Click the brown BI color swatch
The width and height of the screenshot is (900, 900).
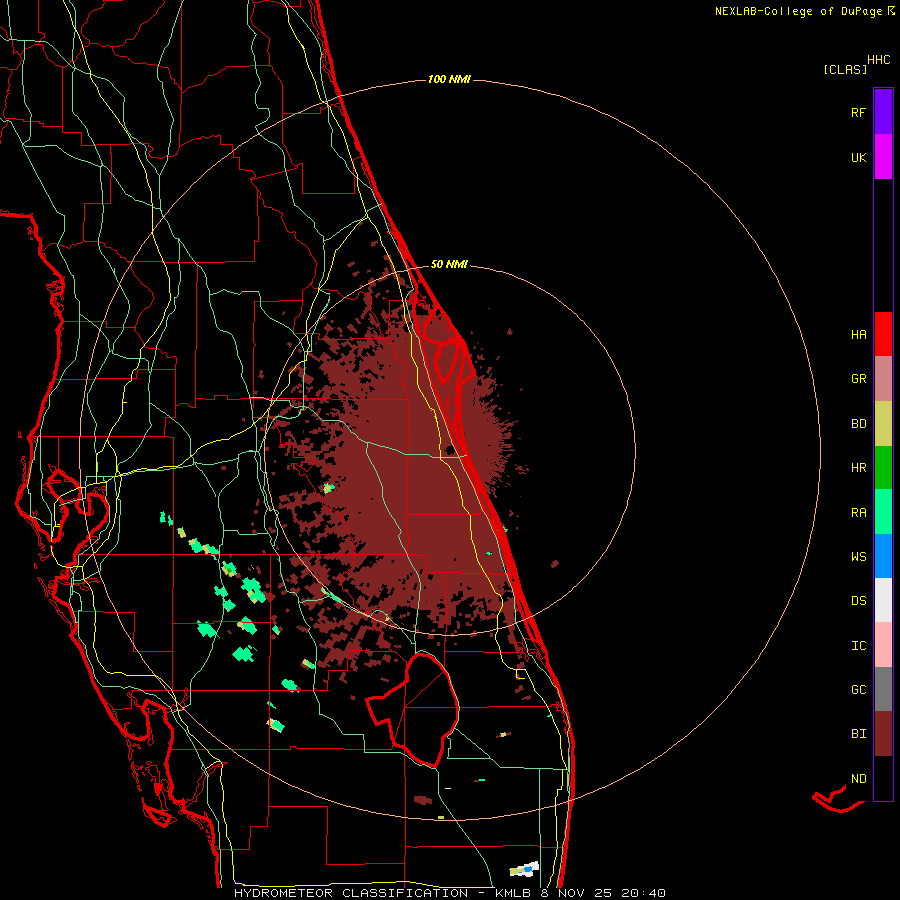tap(883, 734)
